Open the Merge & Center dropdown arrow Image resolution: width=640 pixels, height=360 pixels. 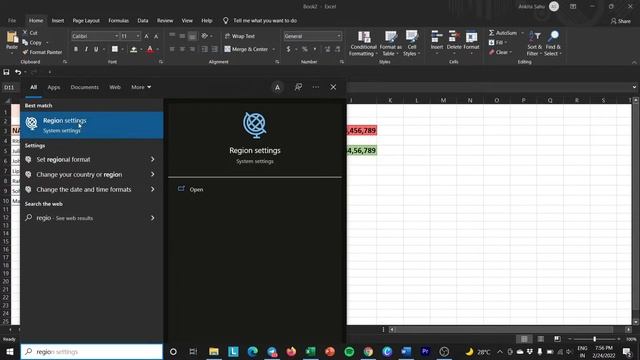[273, 49]
